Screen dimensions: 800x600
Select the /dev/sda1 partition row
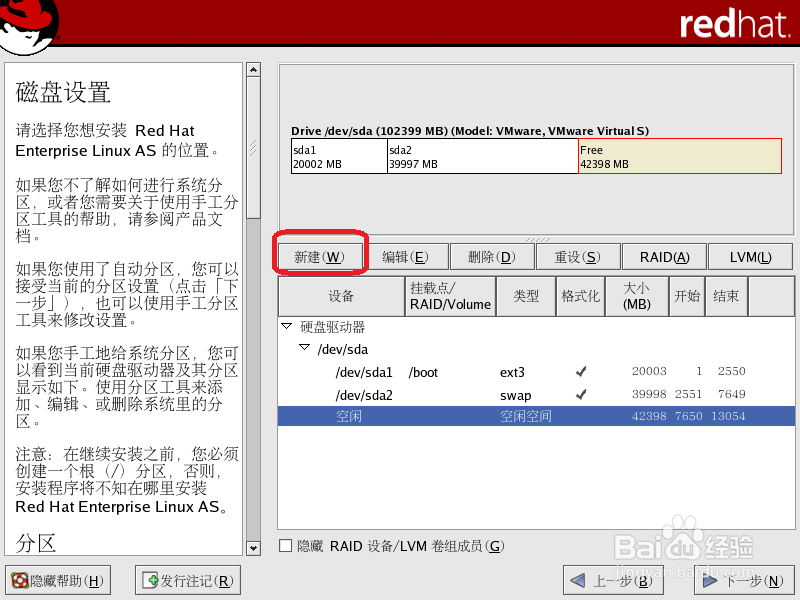tap(536, 372)
